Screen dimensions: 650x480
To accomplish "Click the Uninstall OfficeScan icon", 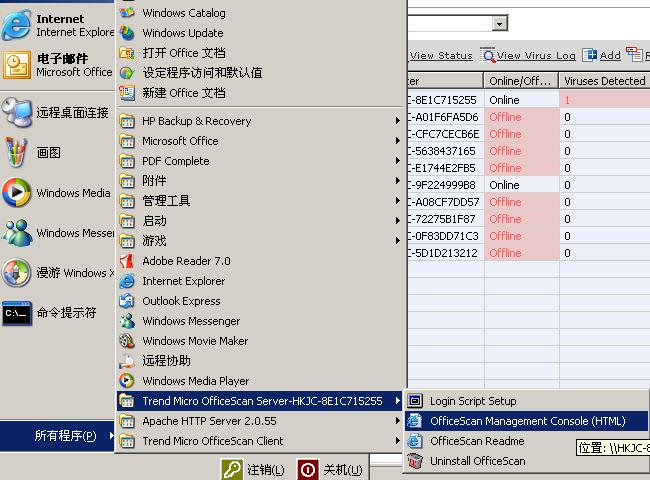I will 415,461.
